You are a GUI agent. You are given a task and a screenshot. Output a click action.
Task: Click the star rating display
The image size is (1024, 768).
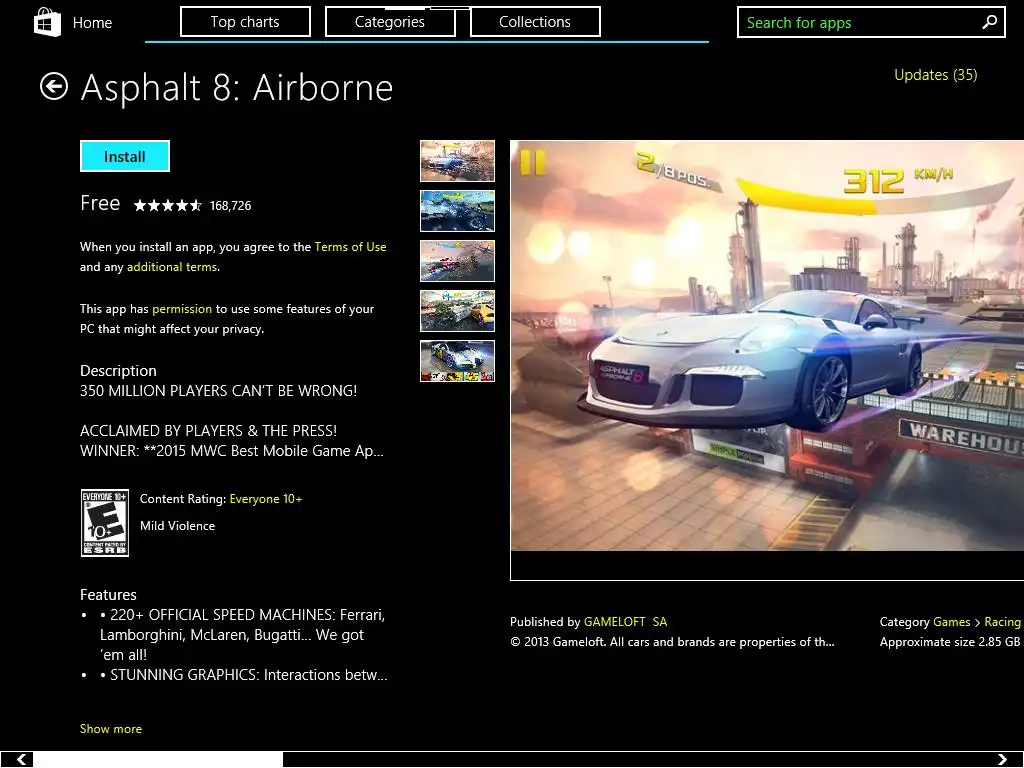pyautogui.click(x=168, y=206)
